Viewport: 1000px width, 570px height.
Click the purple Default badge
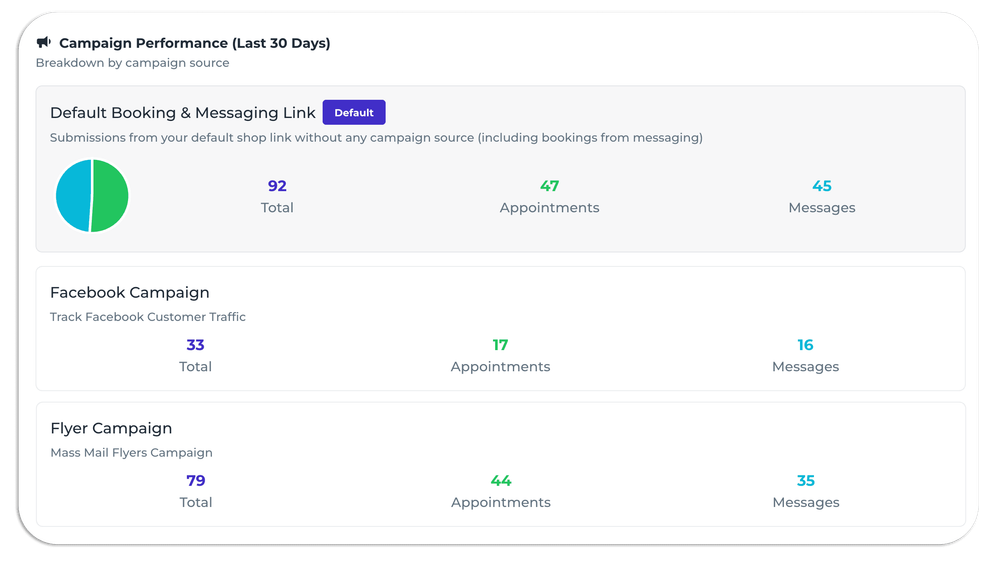point(354,113)
